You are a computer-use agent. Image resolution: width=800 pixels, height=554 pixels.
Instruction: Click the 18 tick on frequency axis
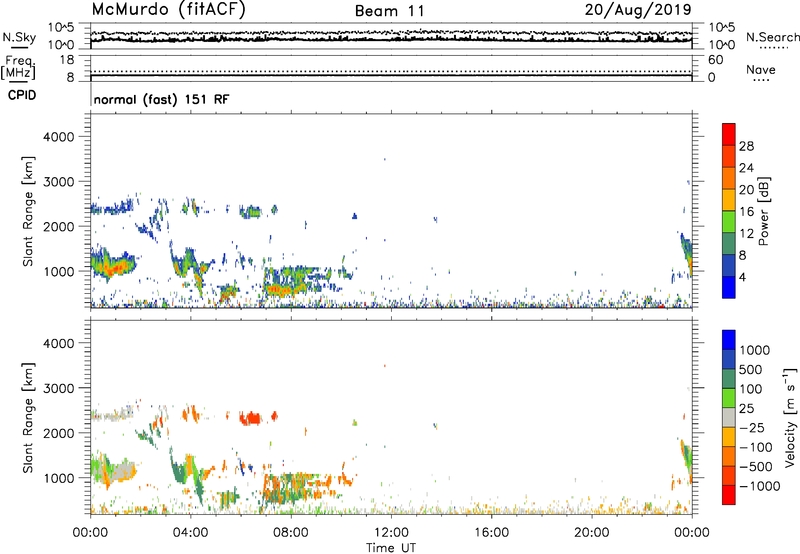pos(67,60)
